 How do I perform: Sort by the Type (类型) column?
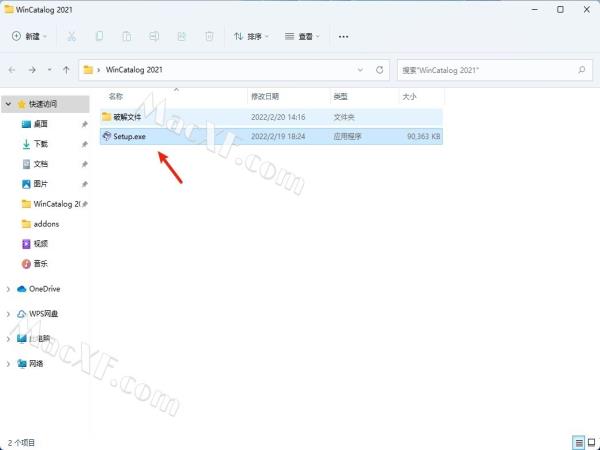[340, 96]
